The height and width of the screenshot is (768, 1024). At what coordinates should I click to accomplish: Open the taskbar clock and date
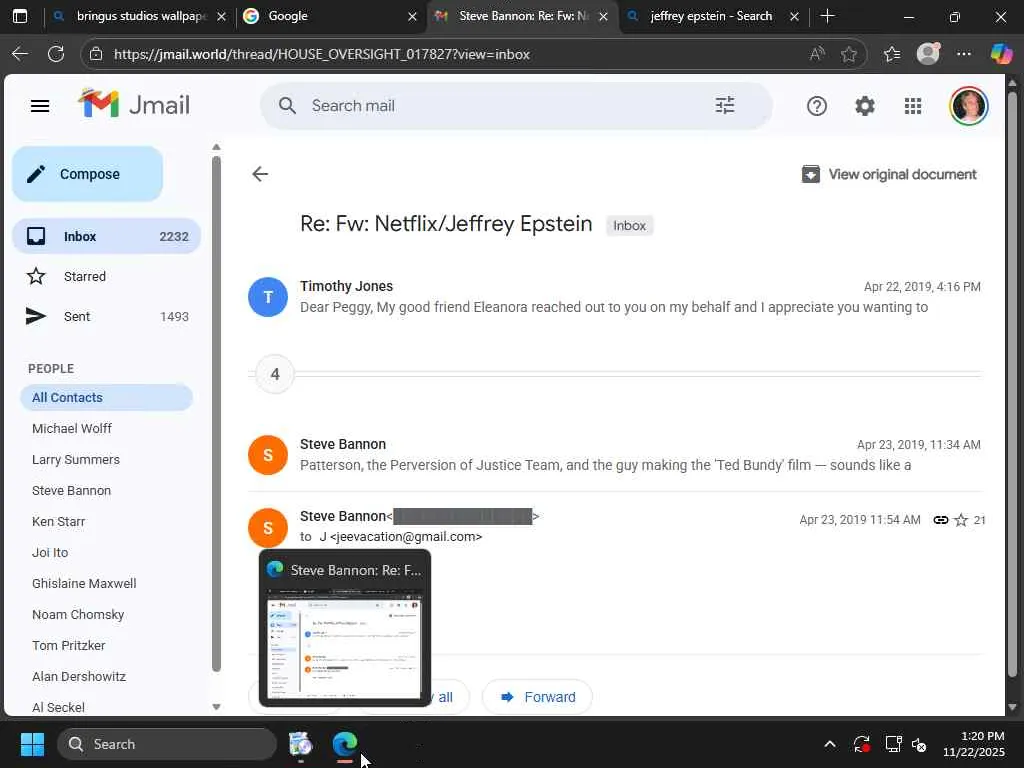tap(974, 744)
